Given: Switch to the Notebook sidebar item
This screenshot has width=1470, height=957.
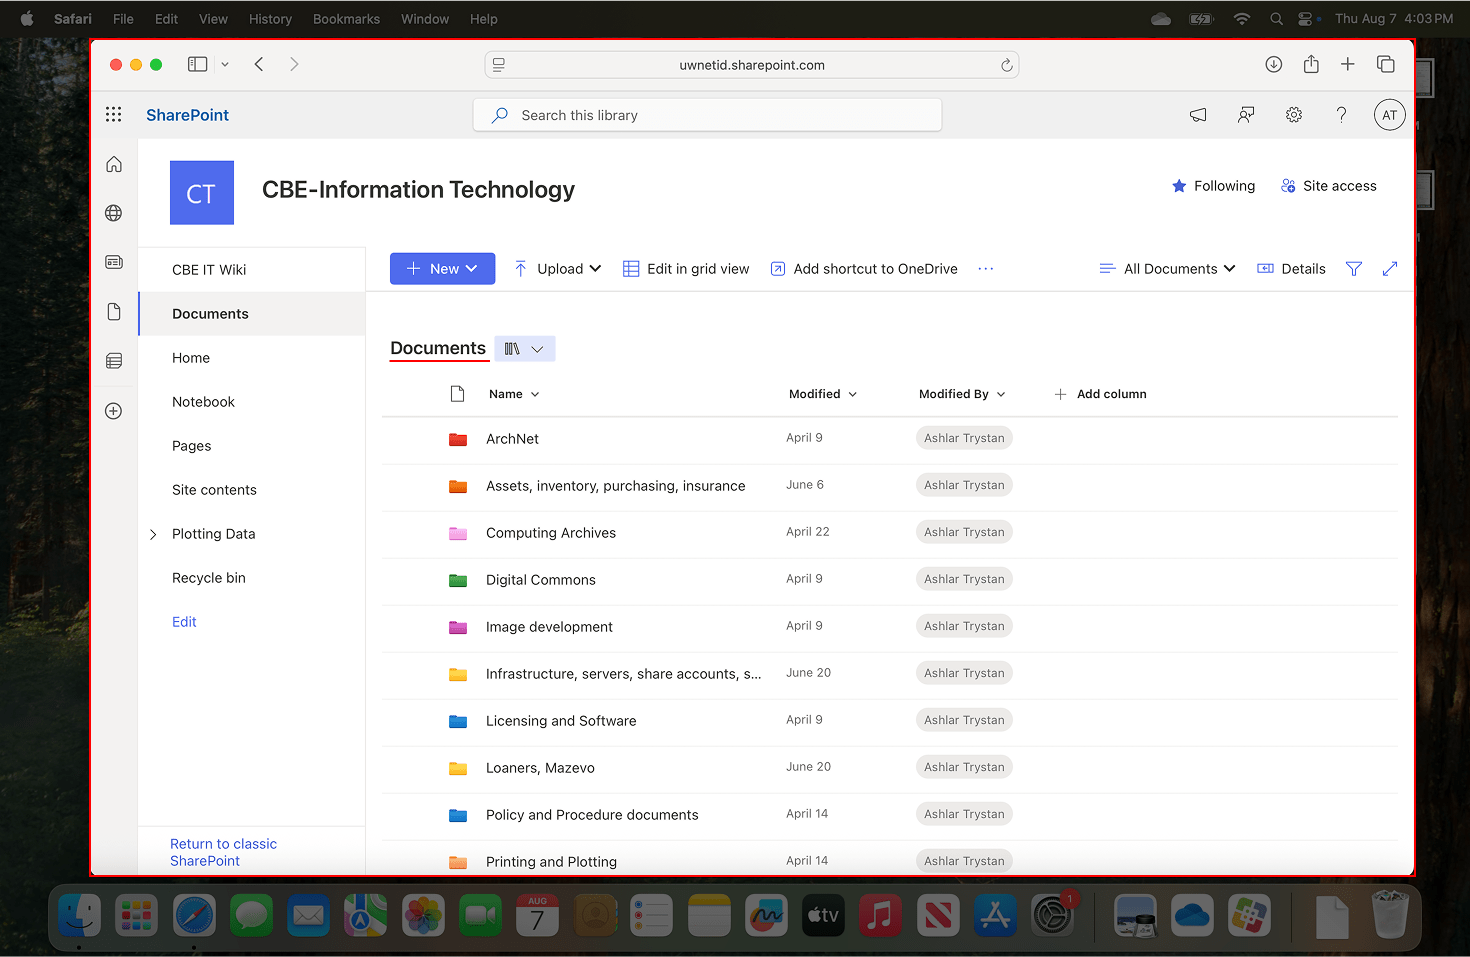Looking at the screenshot, I should click(x=203, y=401).
